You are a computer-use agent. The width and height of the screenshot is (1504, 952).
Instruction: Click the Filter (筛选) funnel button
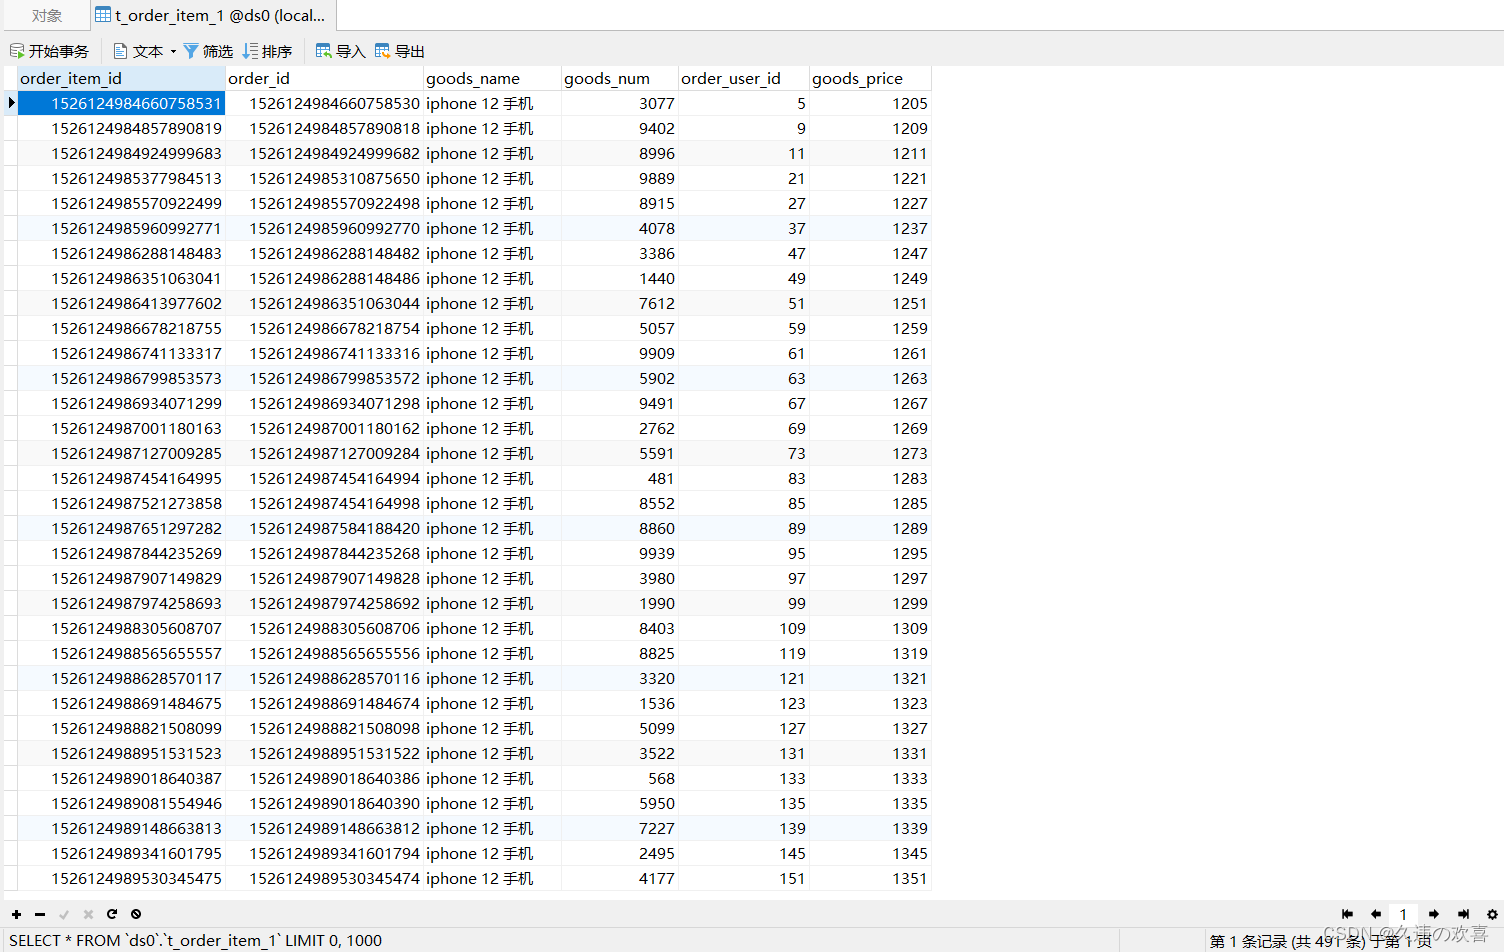point(208,51)
